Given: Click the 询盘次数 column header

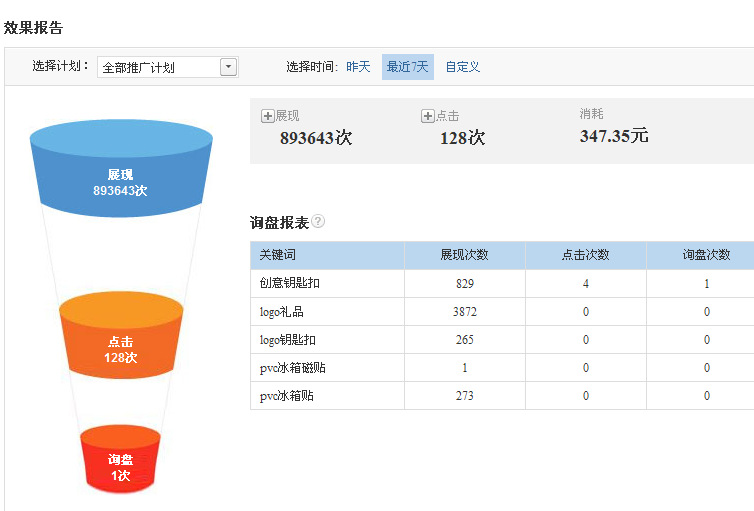Looking at the screenshot, I should (x=701, y=255).
